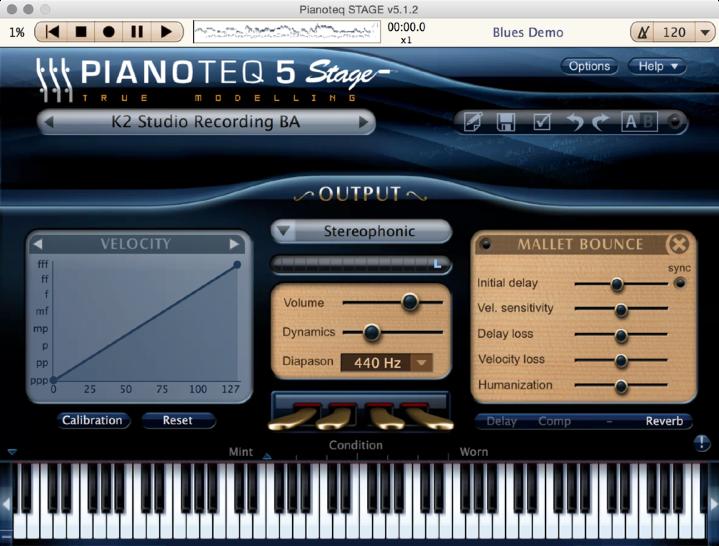719x546 pixels.
Task: Toggle the metronome icon
Action: [x=643, y=32]
